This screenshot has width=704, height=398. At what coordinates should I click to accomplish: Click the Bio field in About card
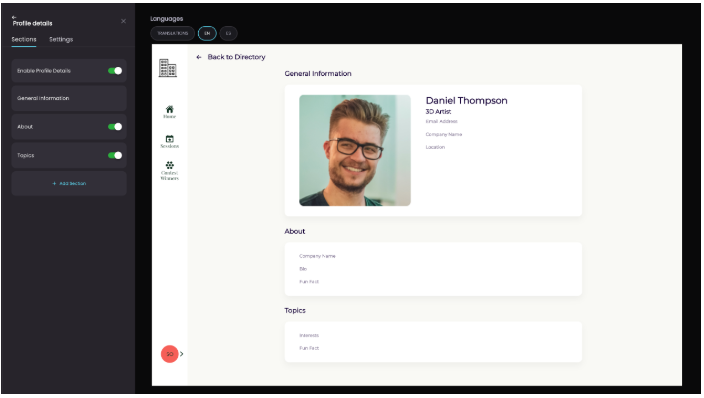click(303, 269)
